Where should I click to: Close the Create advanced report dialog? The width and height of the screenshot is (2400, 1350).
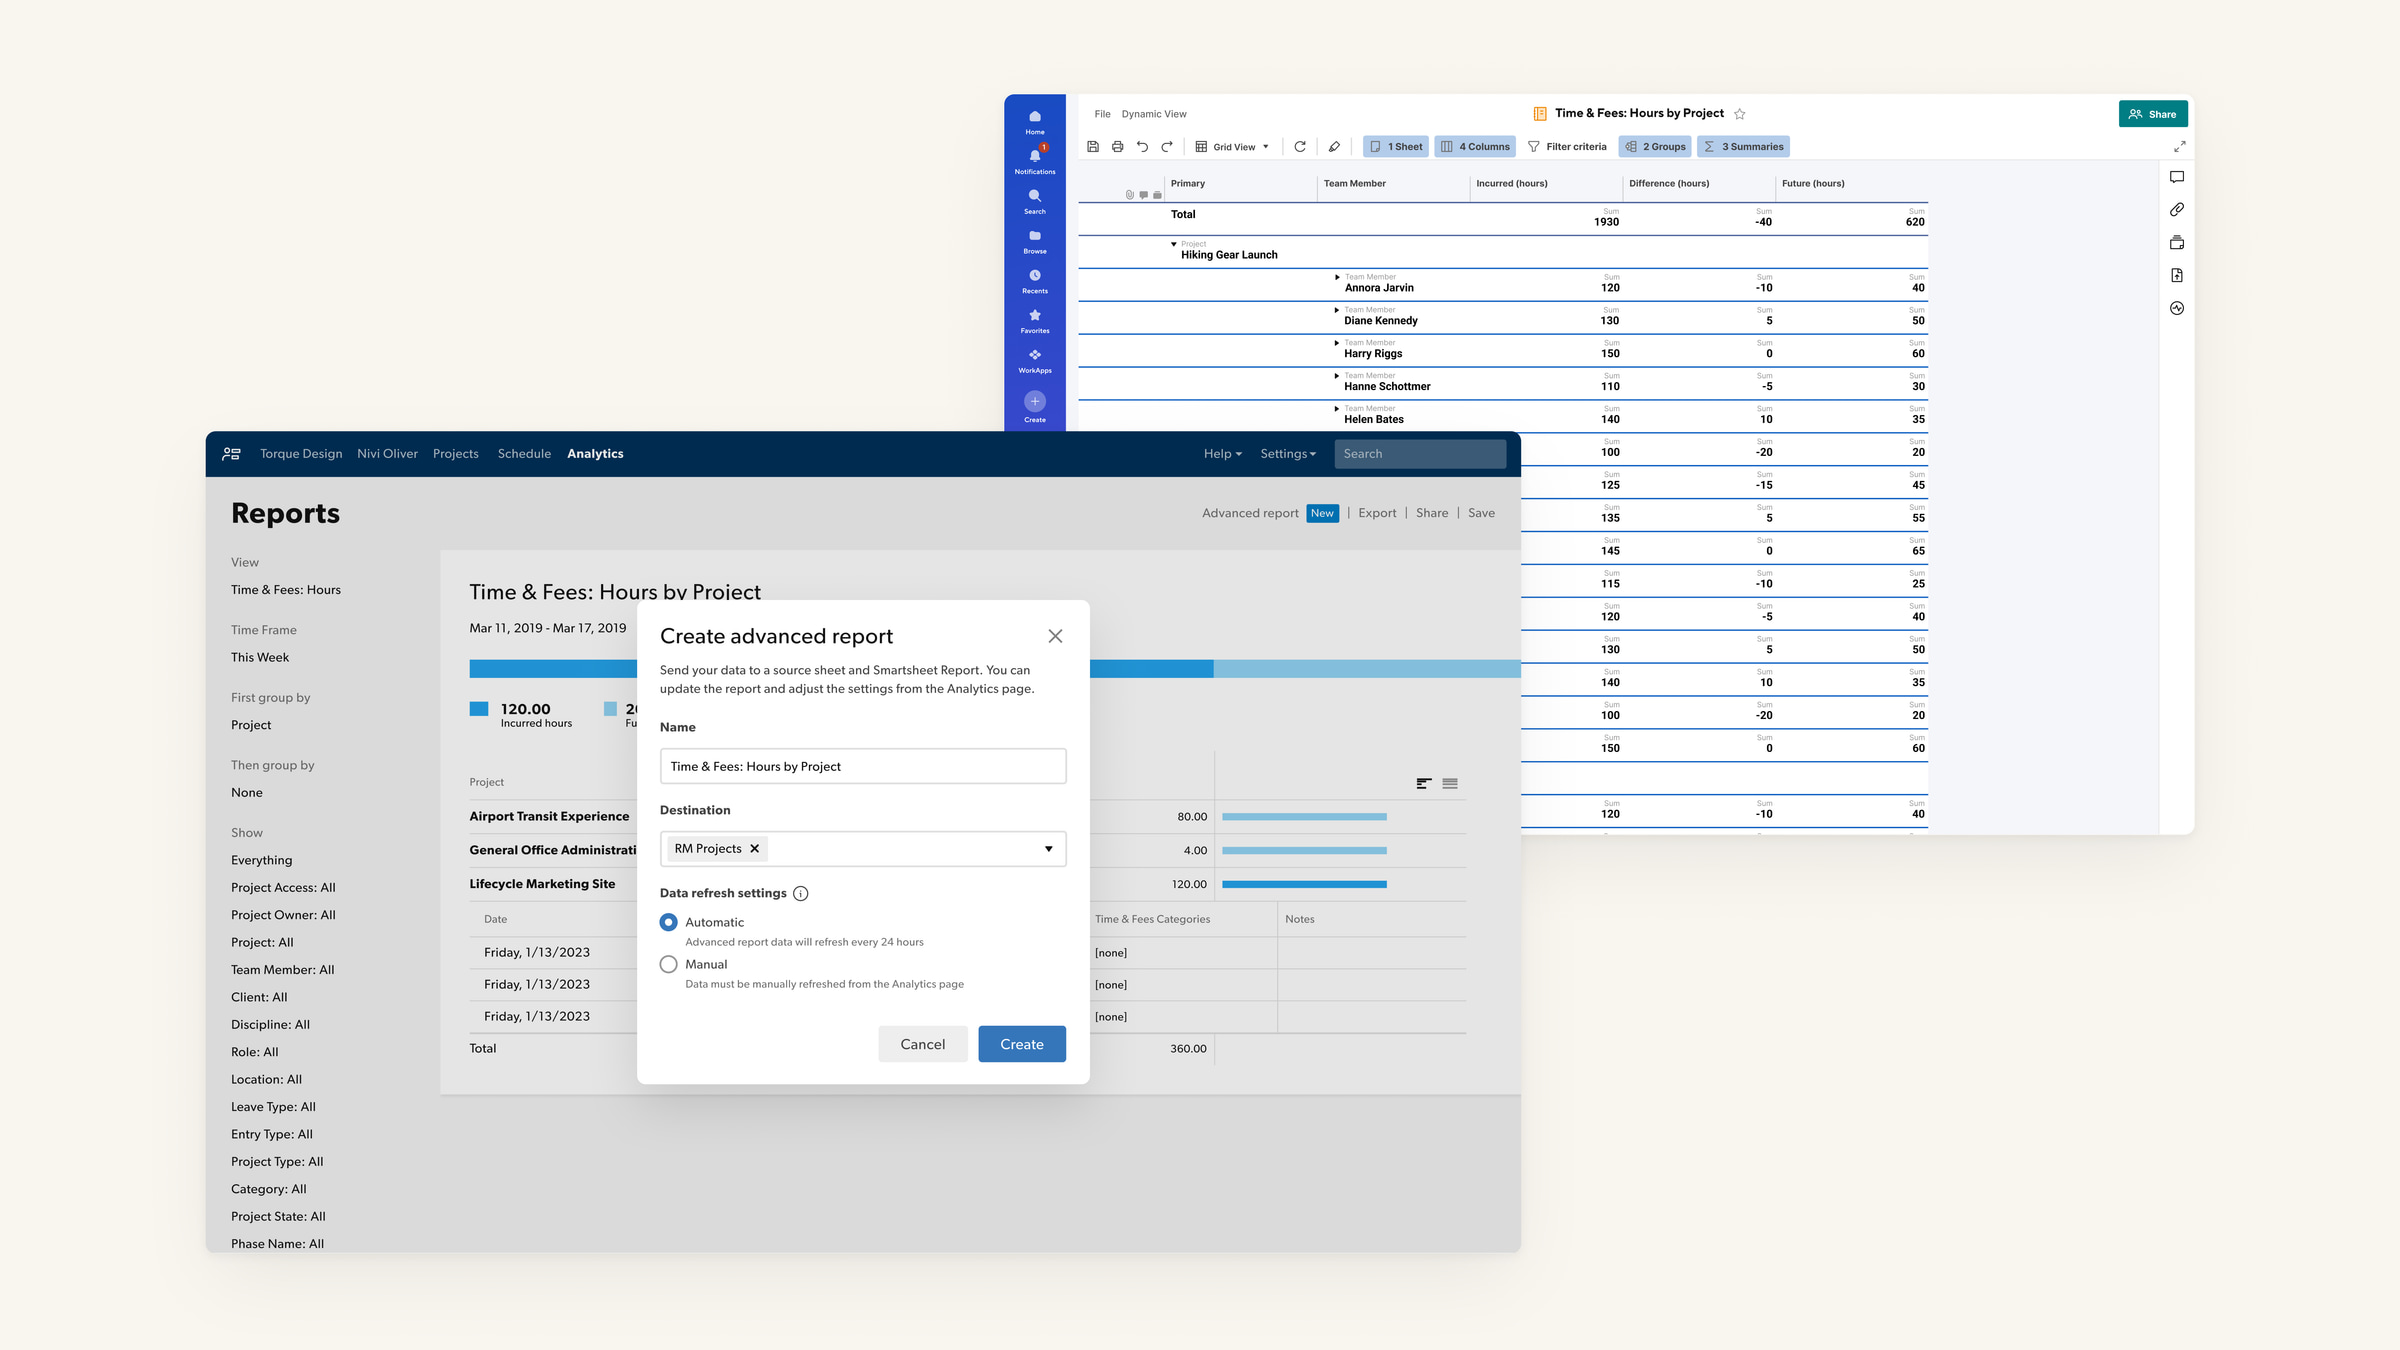coord(1055,636)
